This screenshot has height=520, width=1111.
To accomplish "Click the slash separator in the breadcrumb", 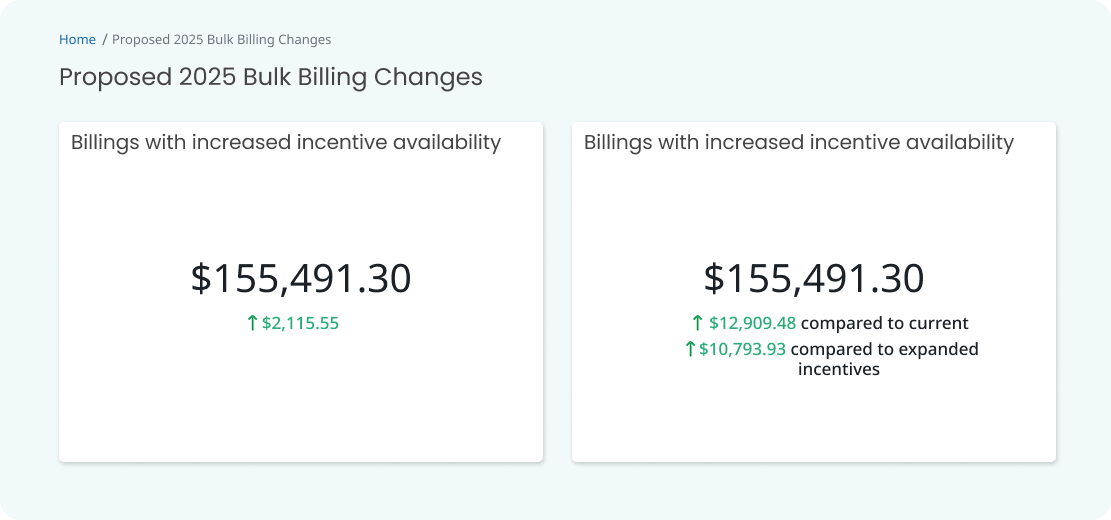I will 105,40.
